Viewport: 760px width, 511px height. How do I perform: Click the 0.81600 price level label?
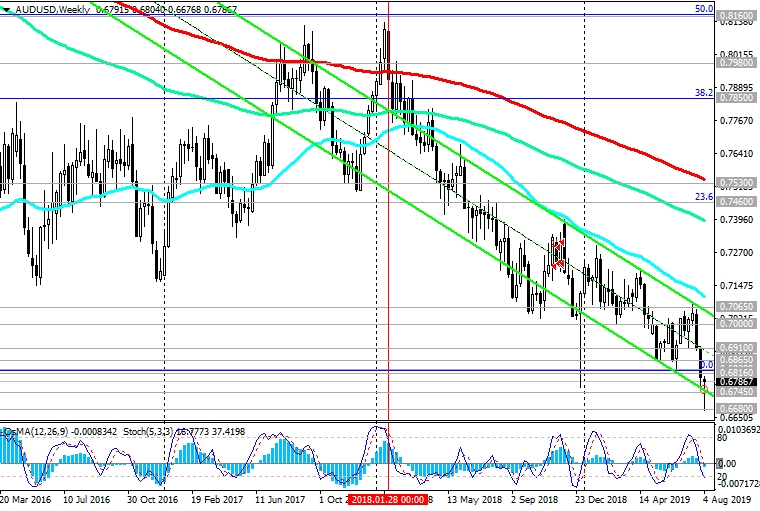click(737, 16)
